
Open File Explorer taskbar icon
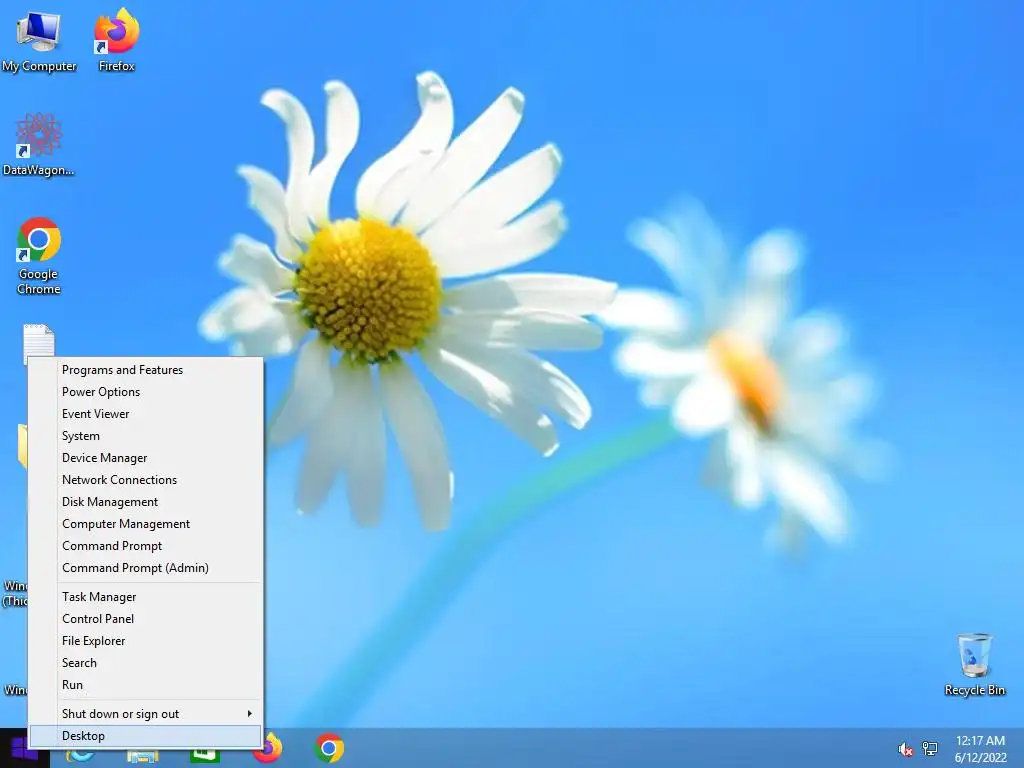[x=142, y=756]
